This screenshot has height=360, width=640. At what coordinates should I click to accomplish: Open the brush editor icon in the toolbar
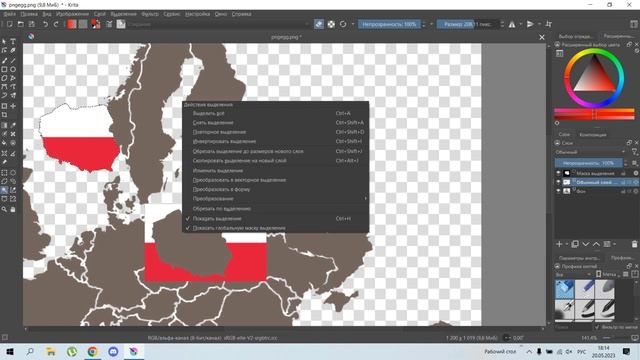coord(109,24)
